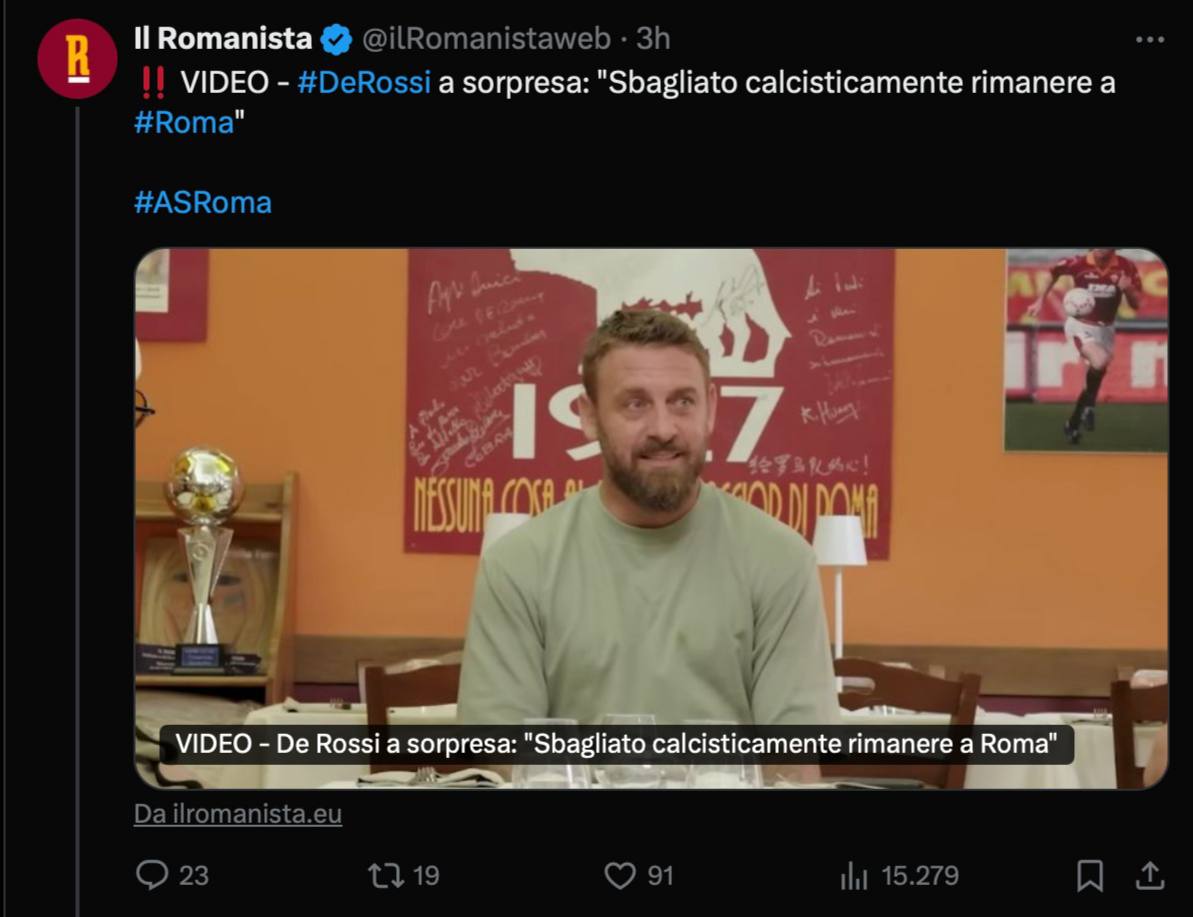Viewport: 1193px width, 917px height.
Task: Click the 3h timestamp
Action: (653, 38)
